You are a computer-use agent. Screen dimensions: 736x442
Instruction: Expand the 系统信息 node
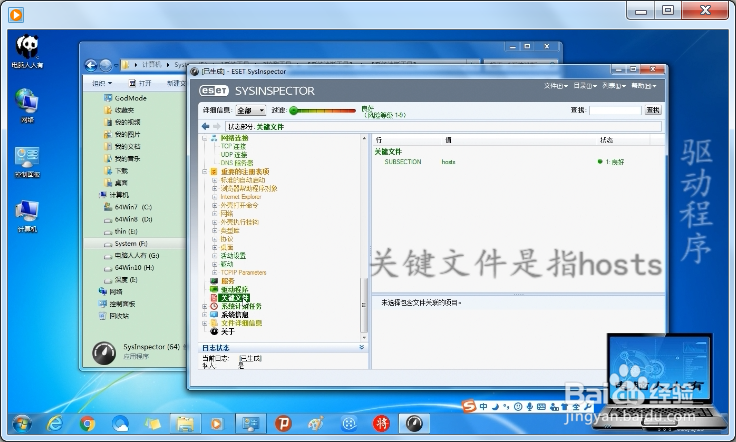pos(205,315)
